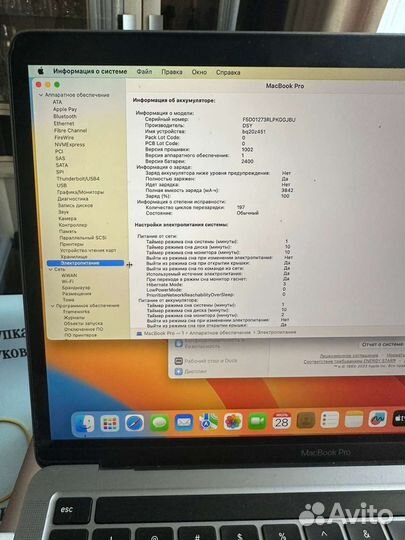The image size is (405, 540).
Task: Select Журналы under Программное обеспечение
Action: (74, 318)
